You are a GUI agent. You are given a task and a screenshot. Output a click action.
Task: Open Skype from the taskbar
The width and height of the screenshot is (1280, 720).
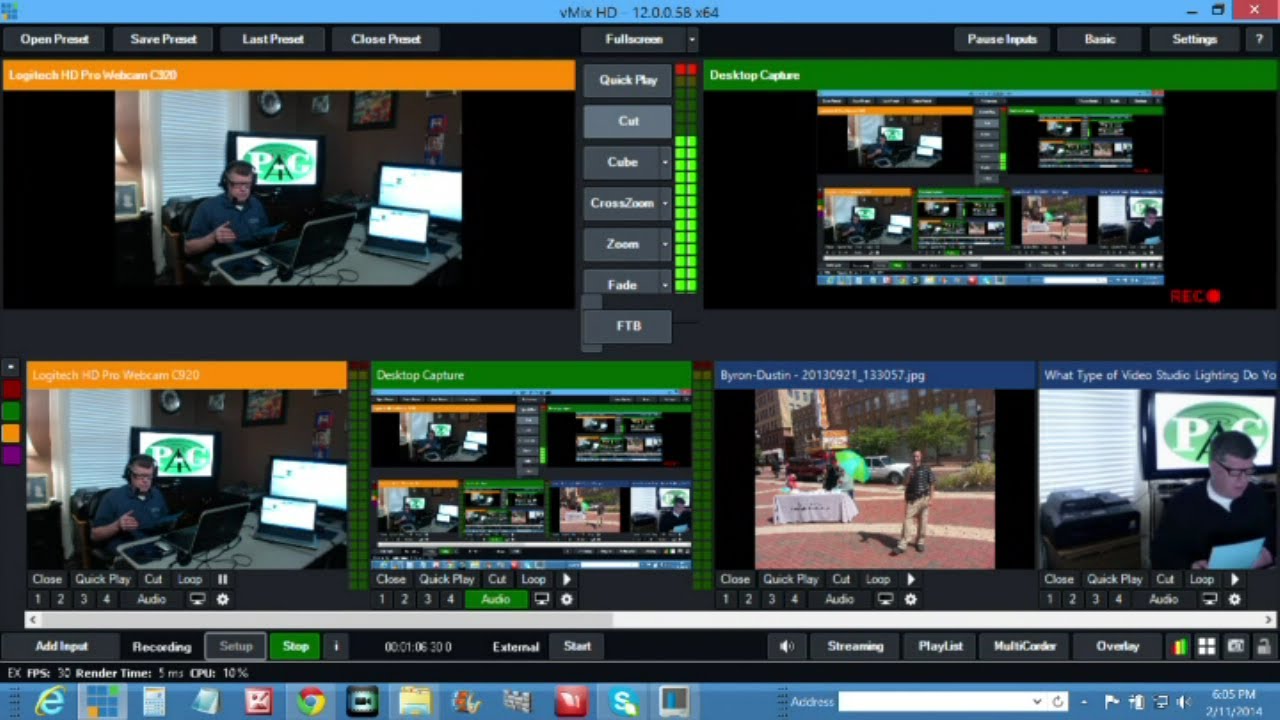(x=624, y=701)
